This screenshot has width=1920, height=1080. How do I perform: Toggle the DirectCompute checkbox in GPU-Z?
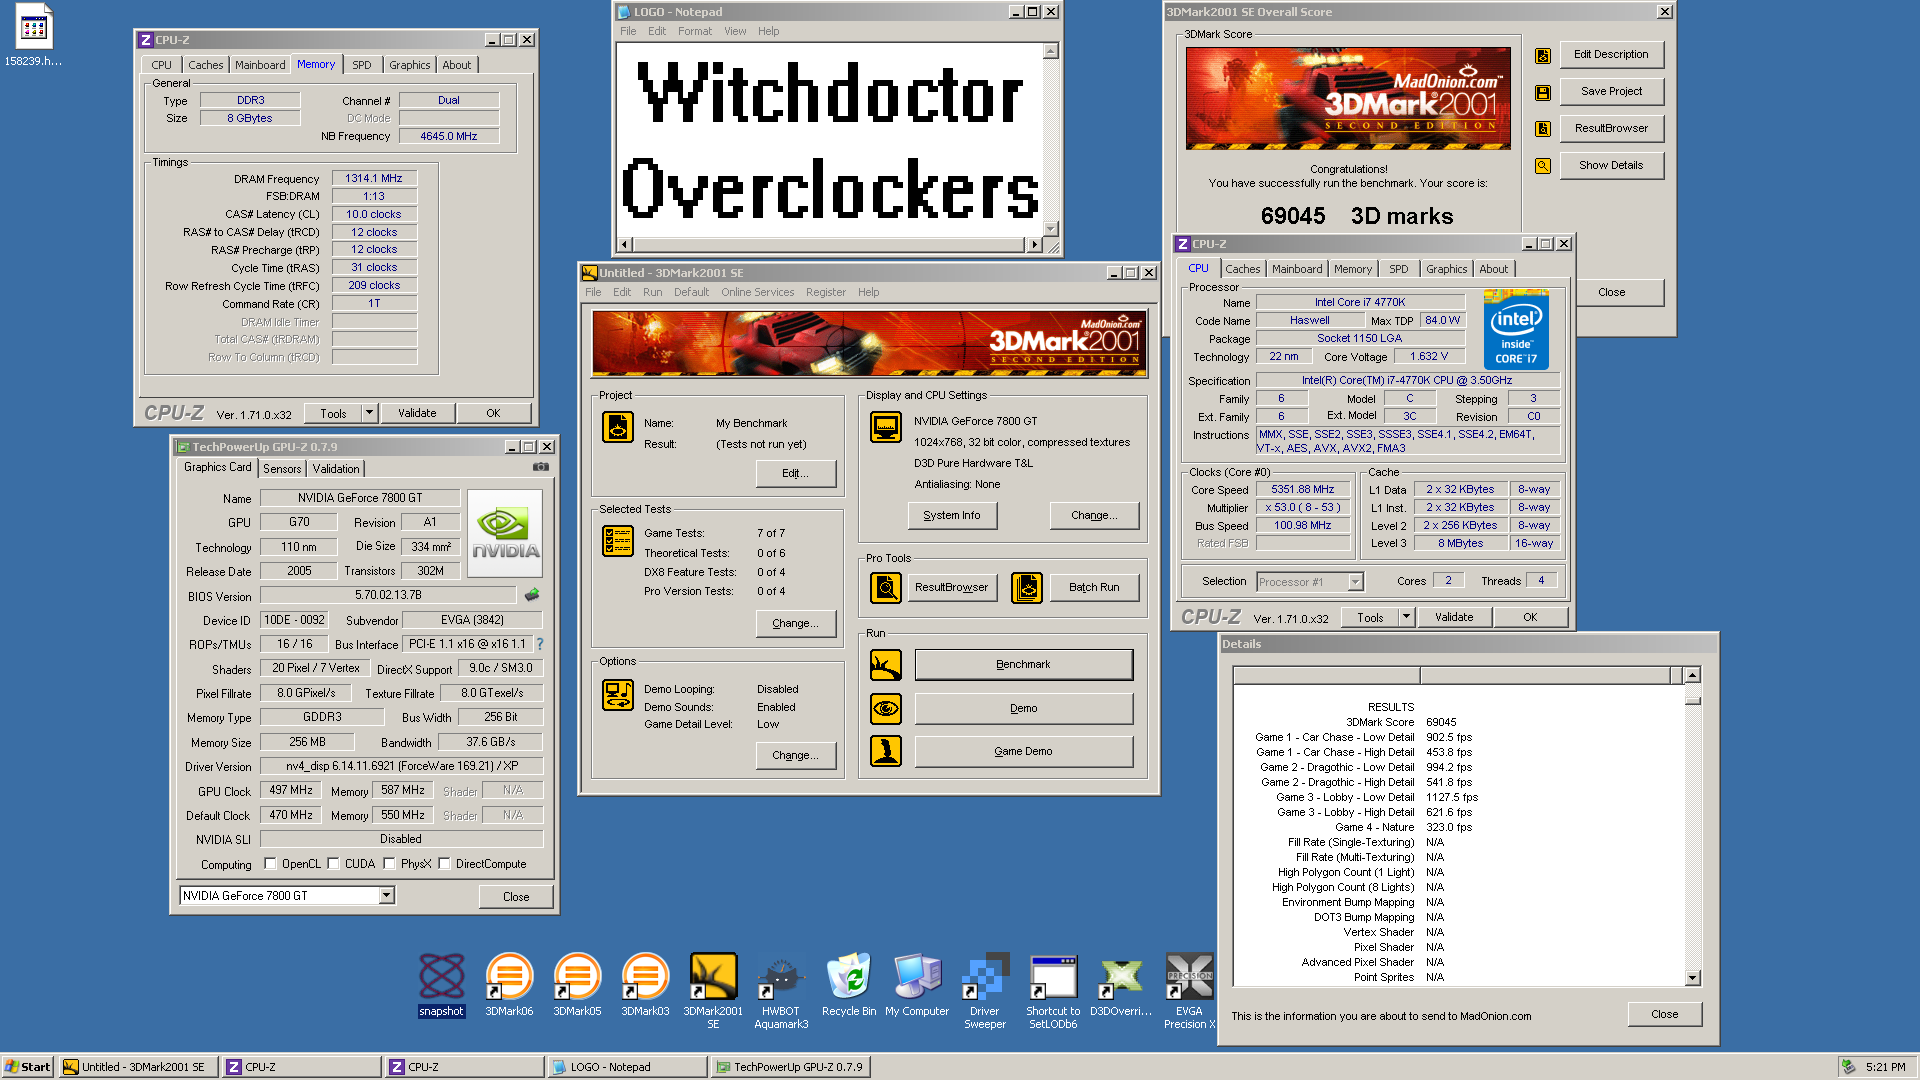444,864
